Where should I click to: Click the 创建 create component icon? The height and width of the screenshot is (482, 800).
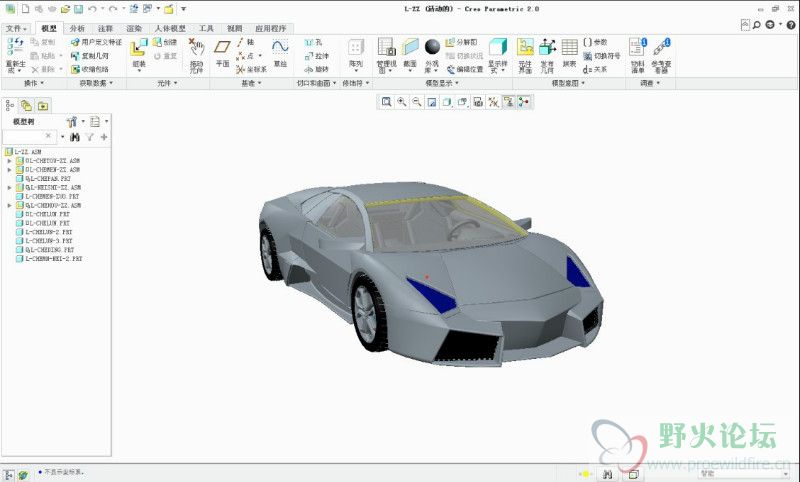point(158,42)
